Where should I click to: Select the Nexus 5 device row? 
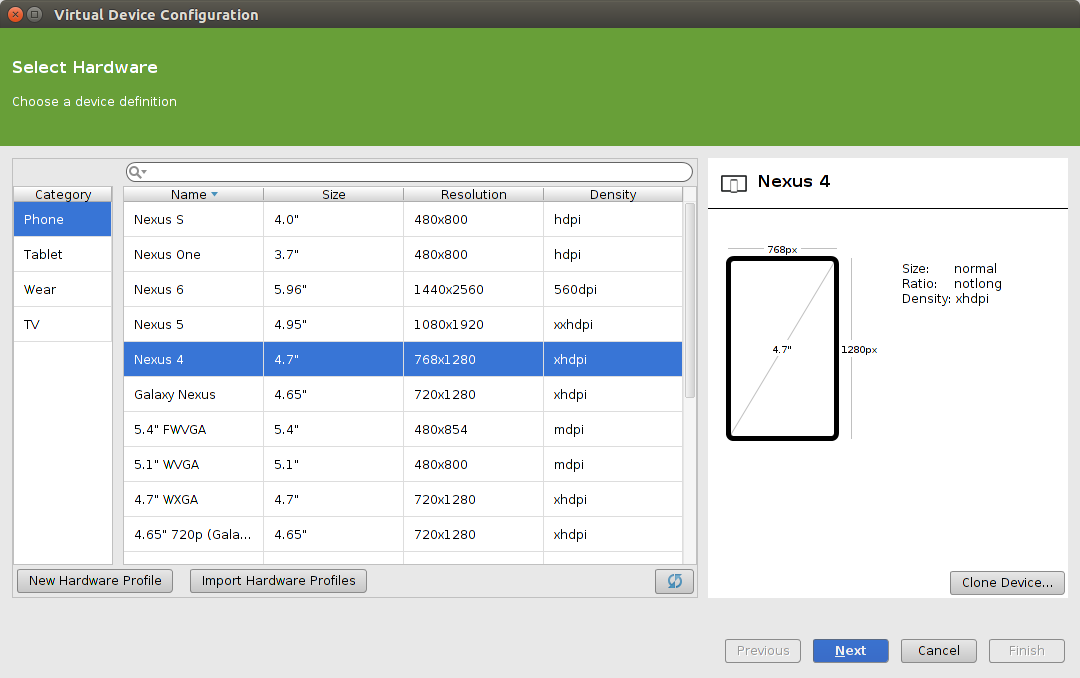pos(403,325)
